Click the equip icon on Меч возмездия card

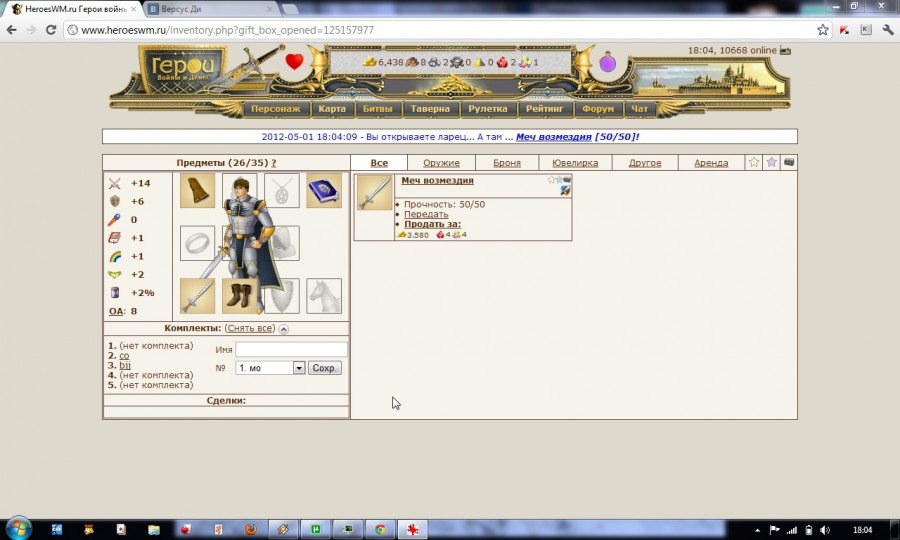(565, 191)
